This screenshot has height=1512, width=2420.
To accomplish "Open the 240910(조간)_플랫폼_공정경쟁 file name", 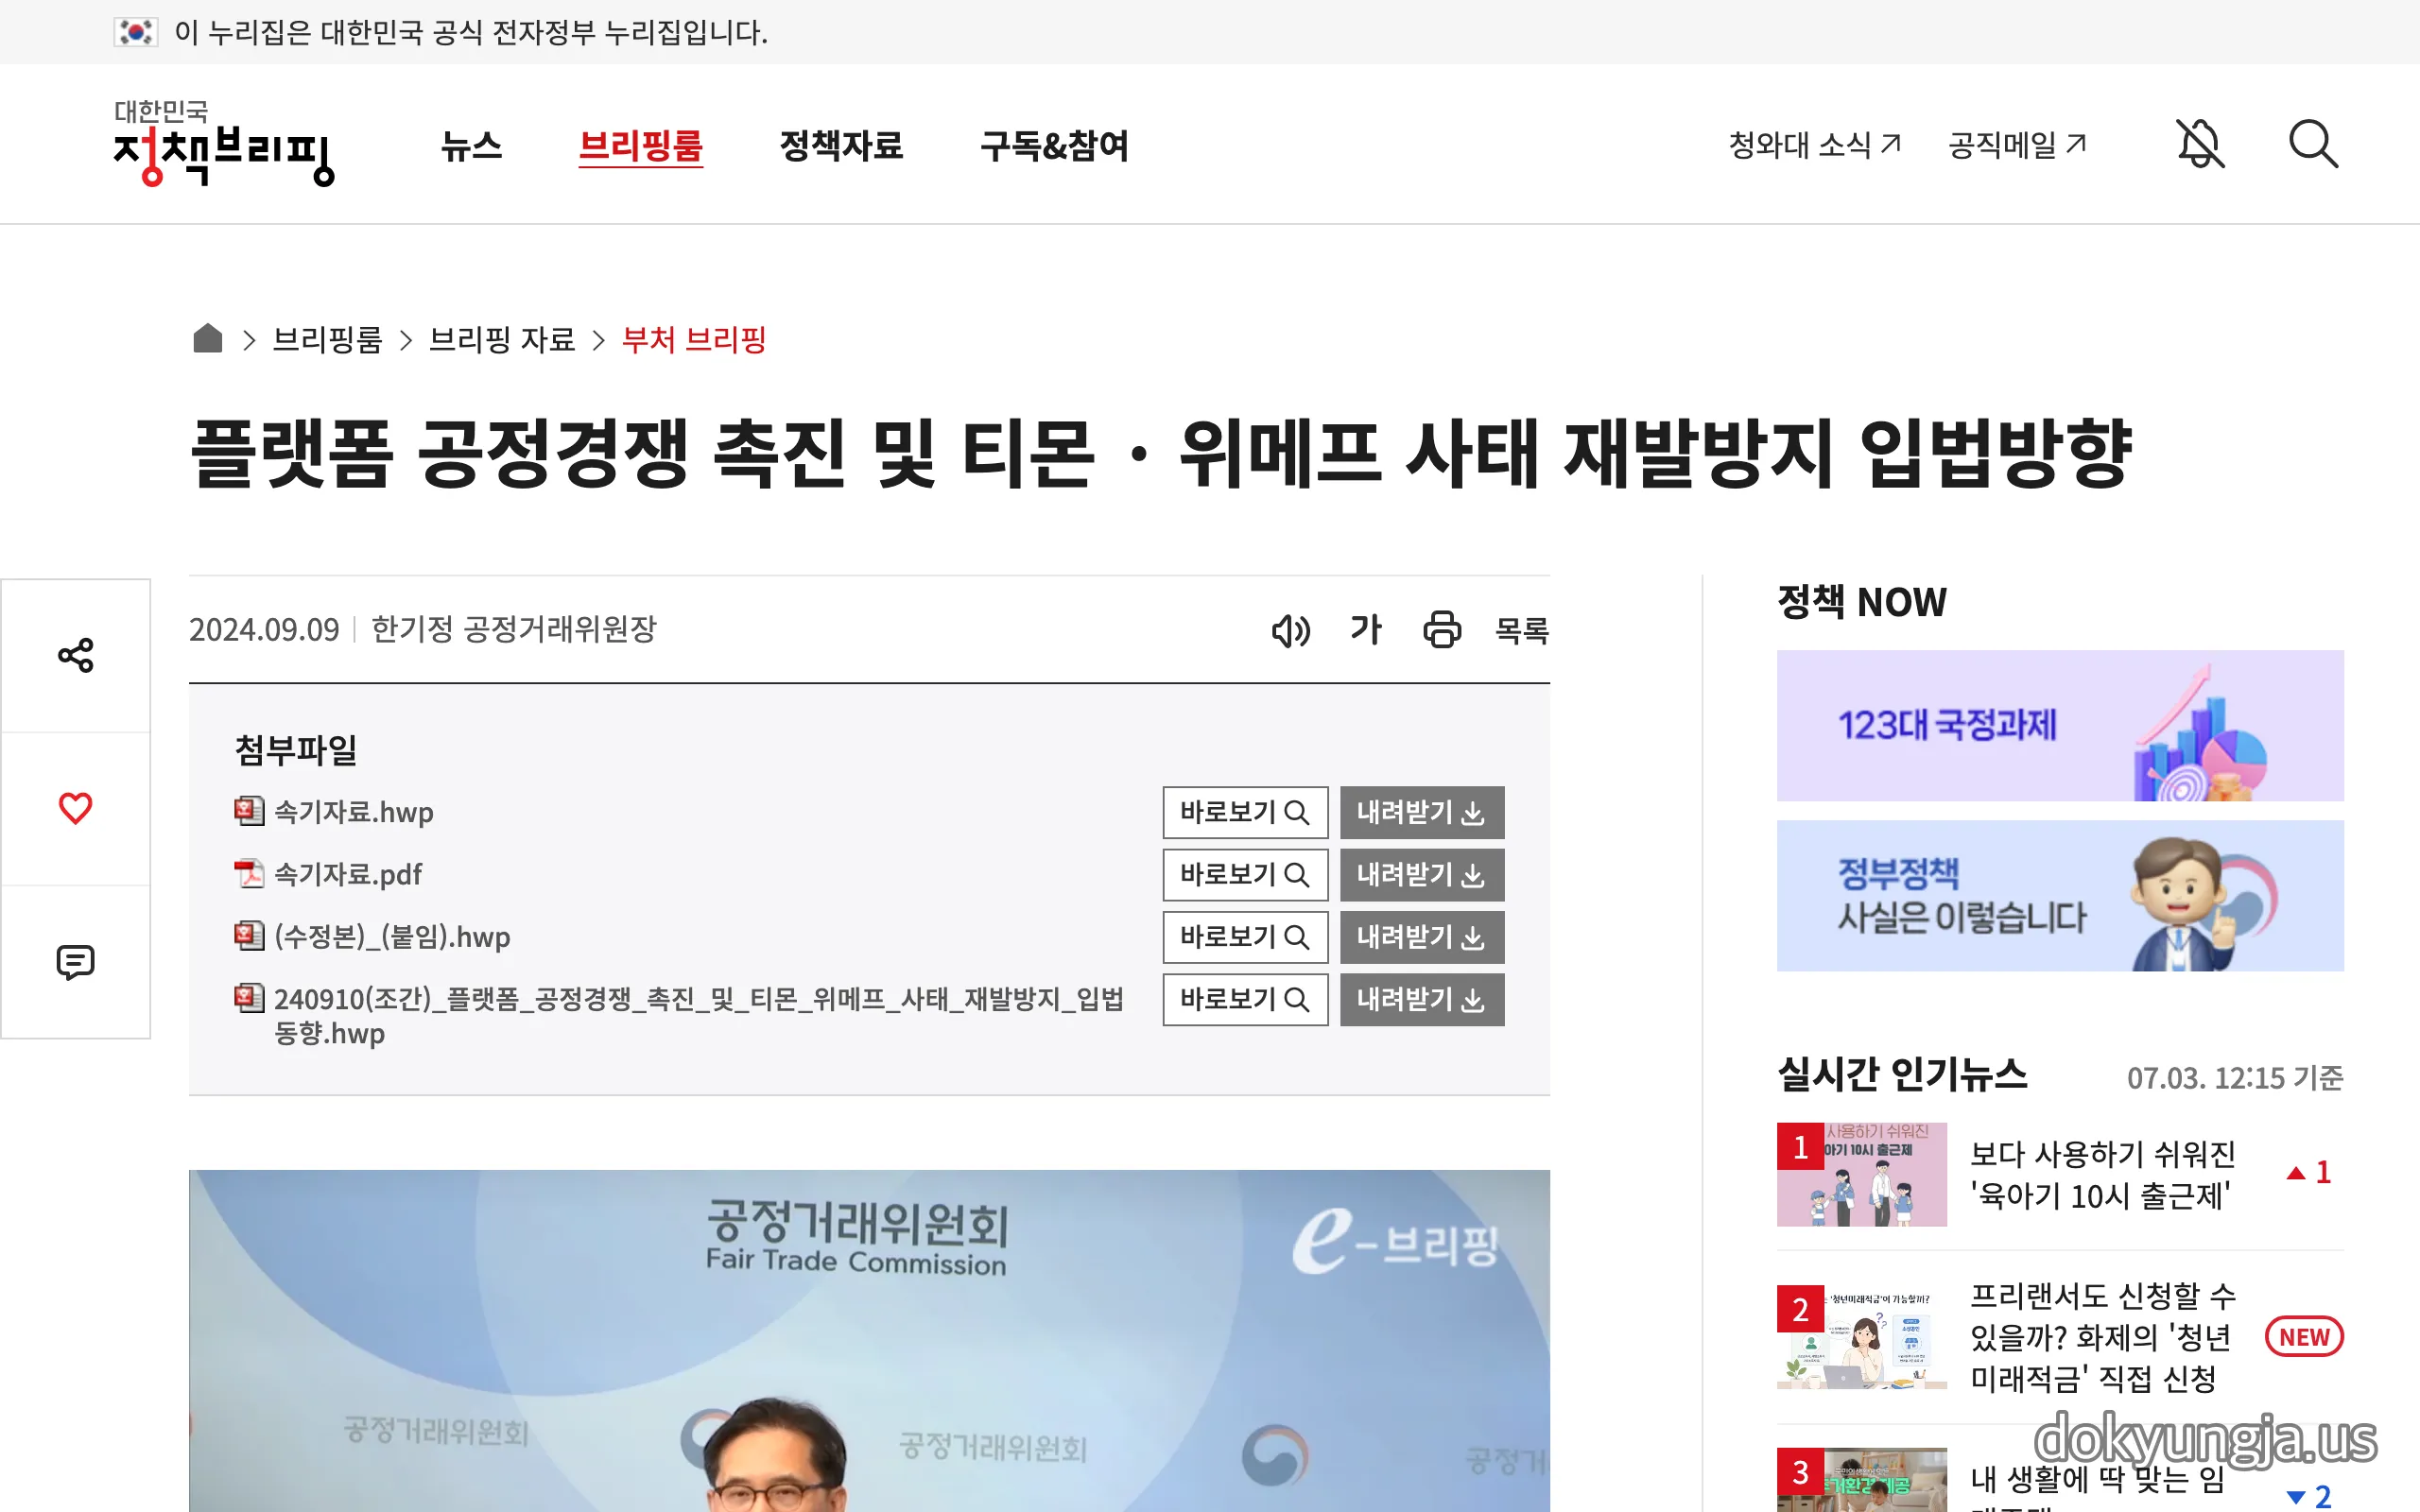I will (699, 1015).
